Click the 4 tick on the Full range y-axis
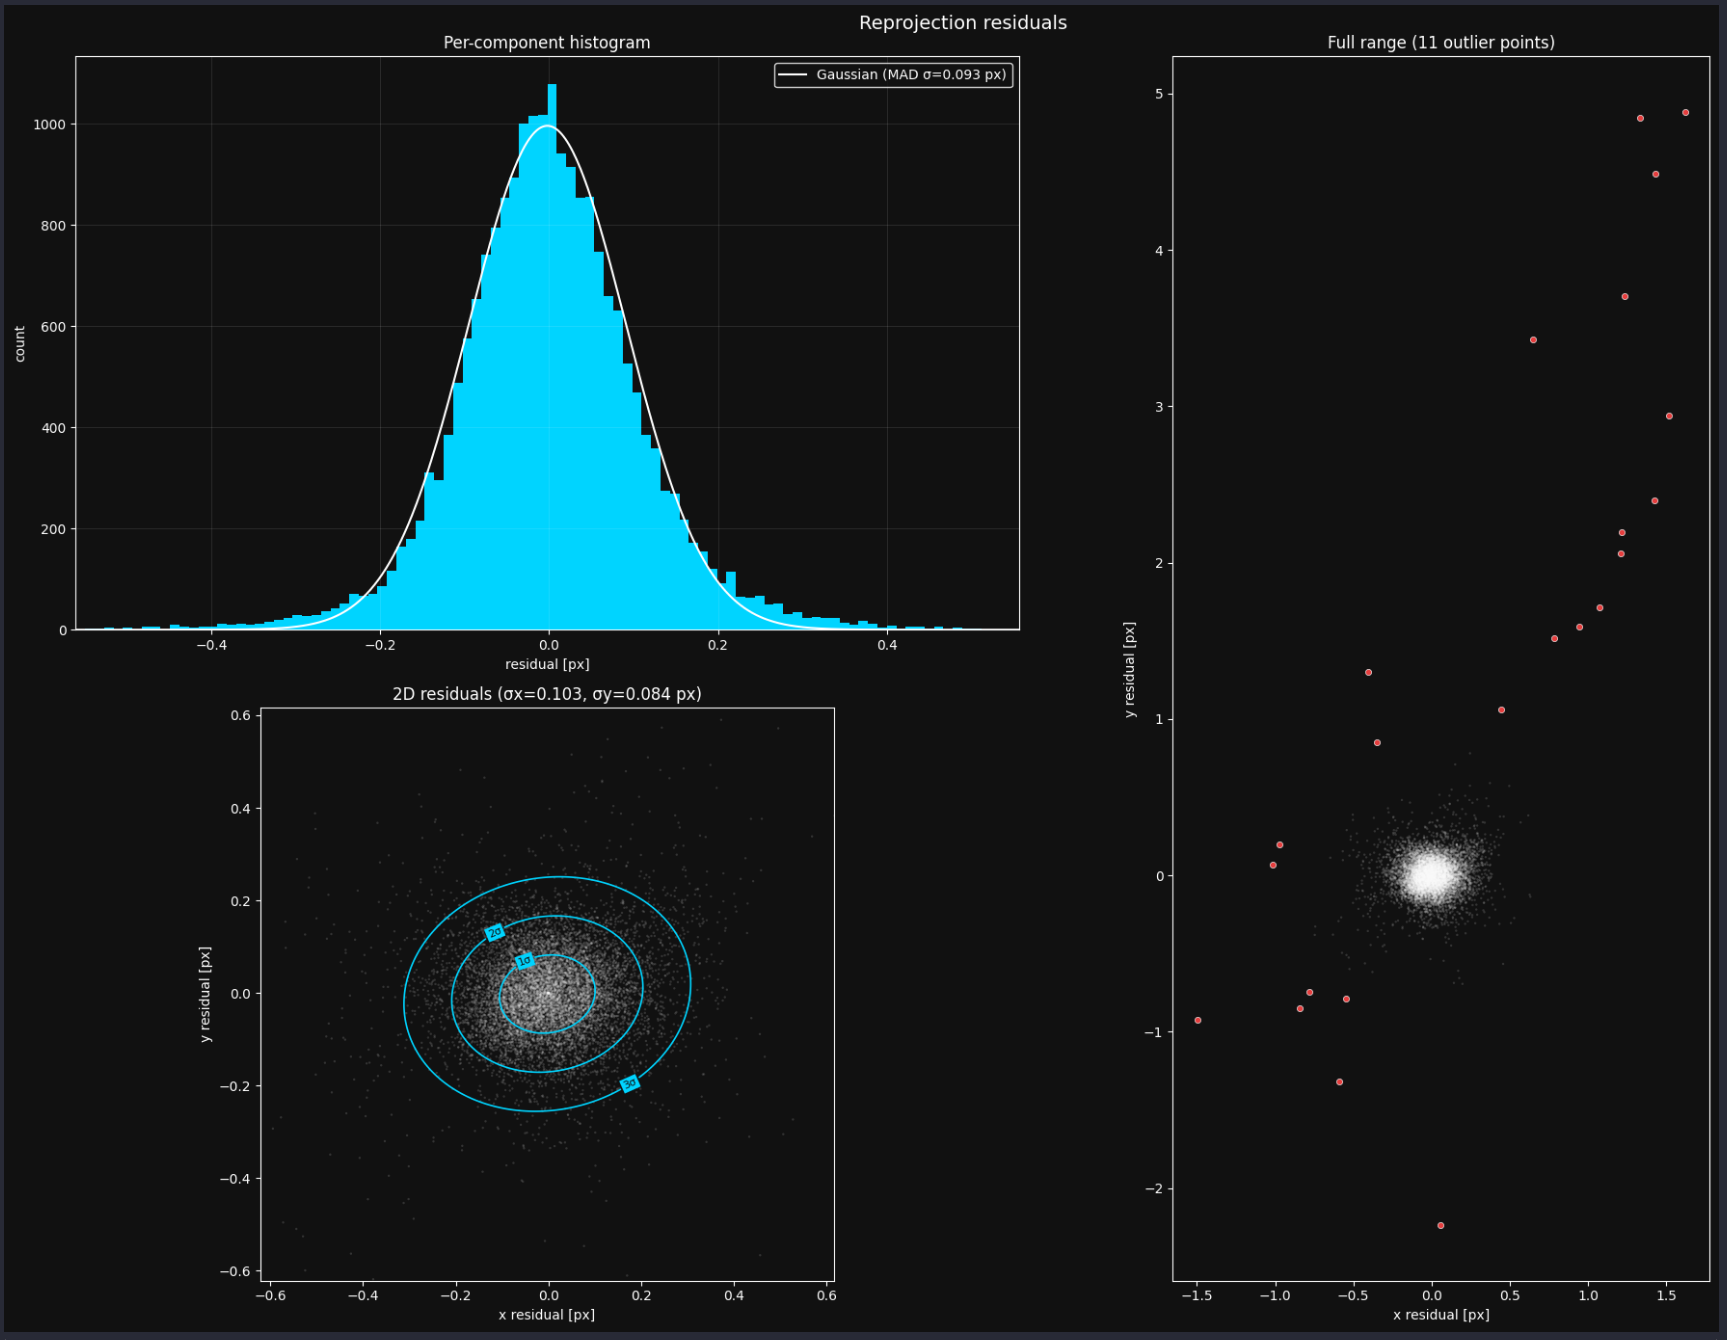The height and width of the screenshot is (1340, 1727). pos(1159,251)
